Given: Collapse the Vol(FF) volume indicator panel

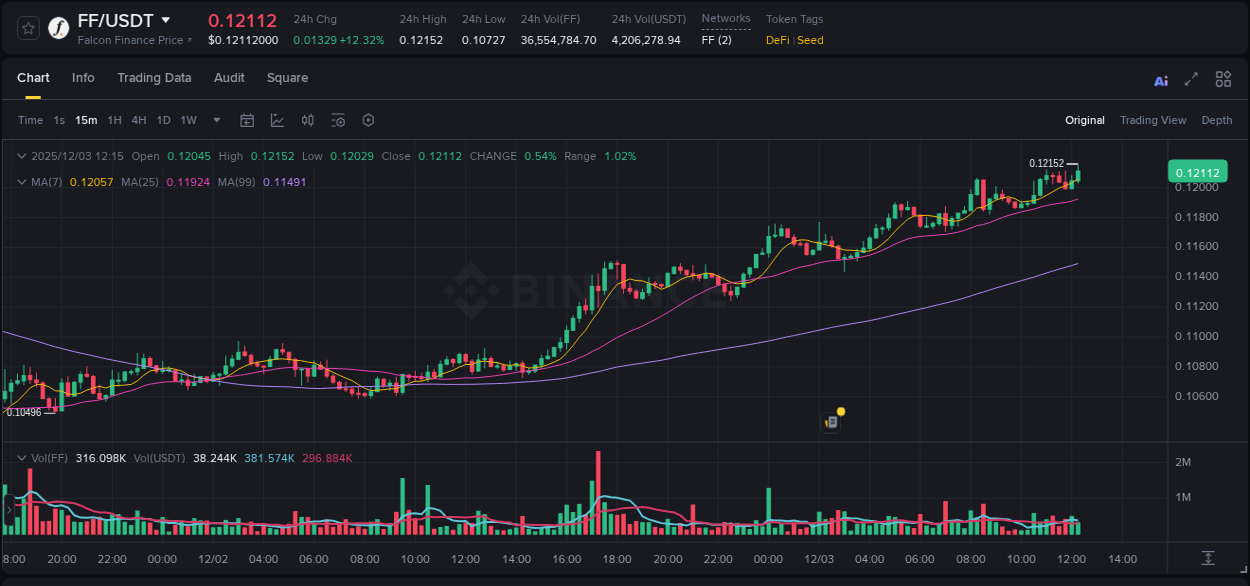Looking at the screenshot, I should 21,457.
